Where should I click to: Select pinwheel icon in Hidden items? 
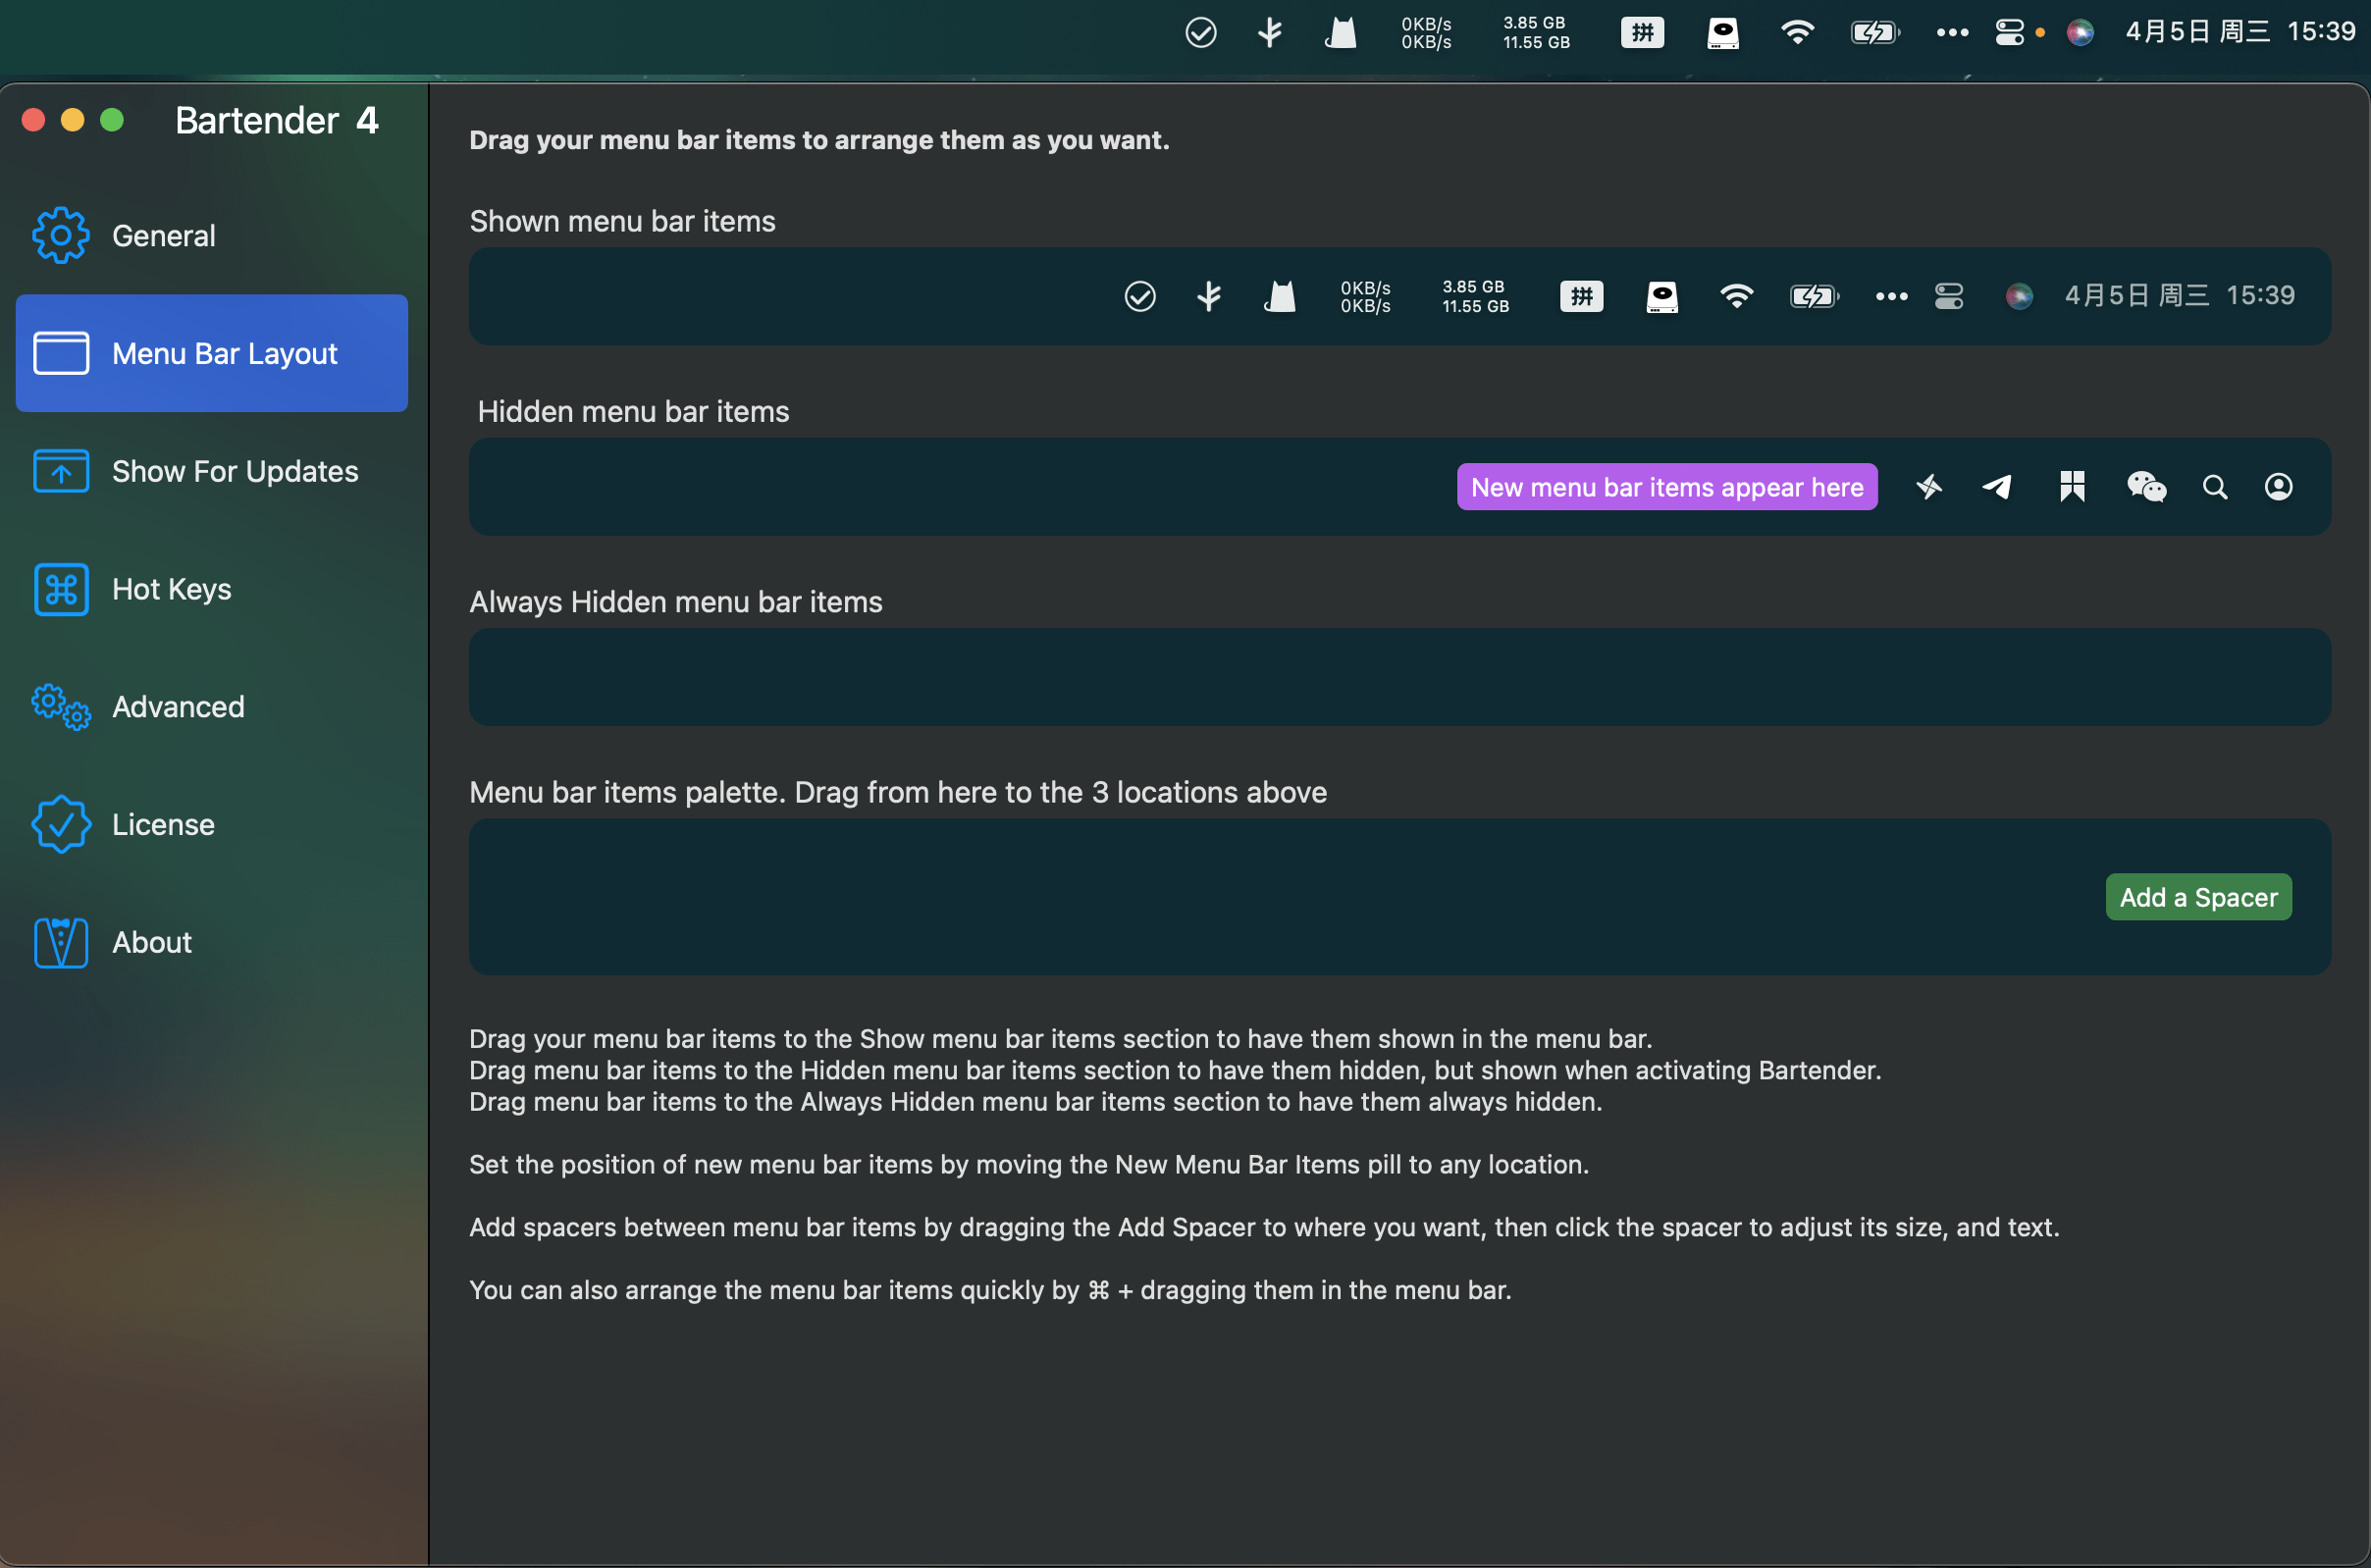(x=1929, y=487)
